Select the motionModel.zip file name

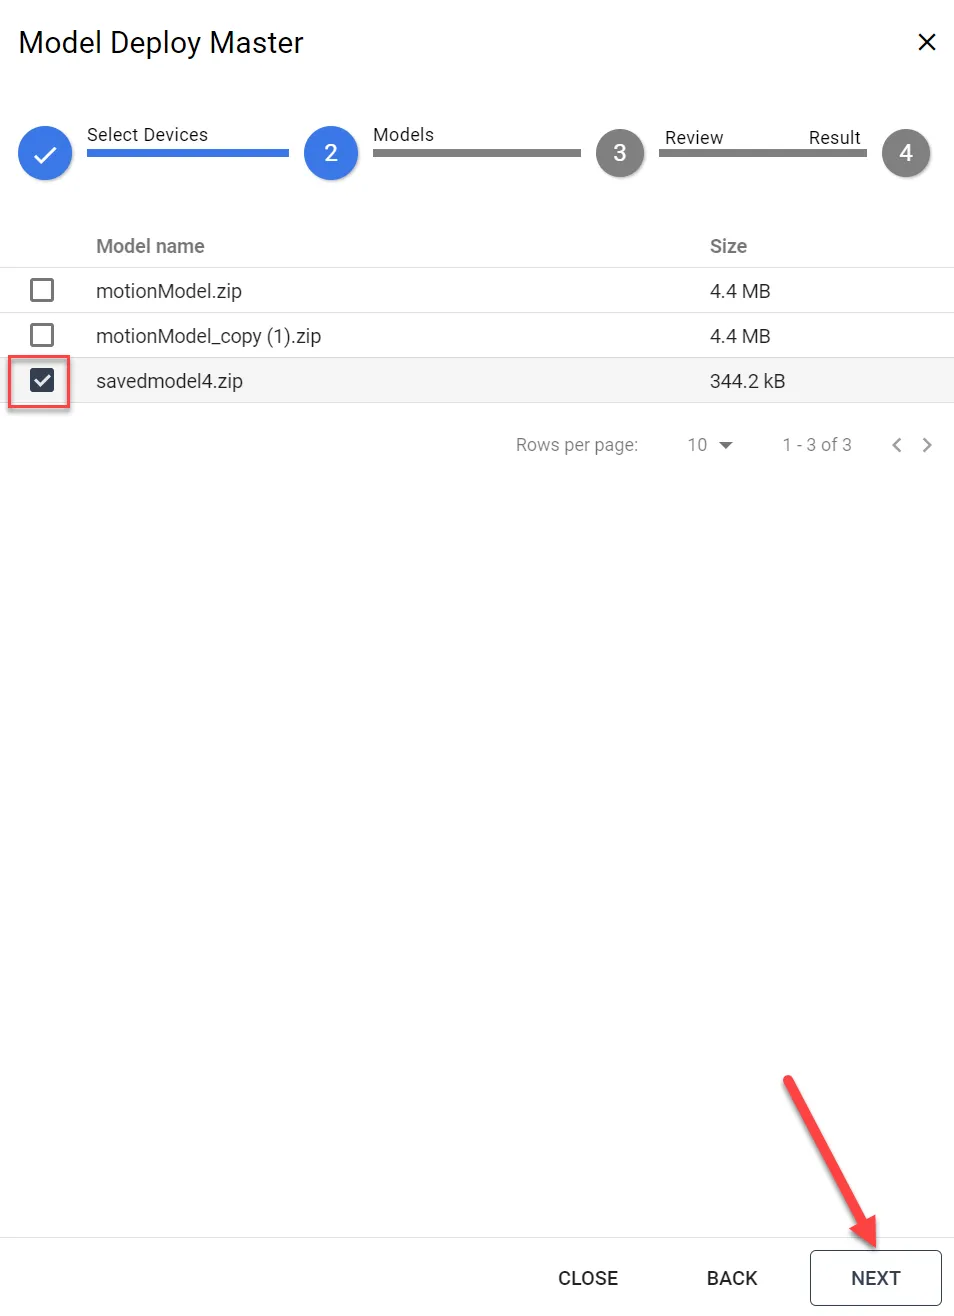[x=169, y=291]
